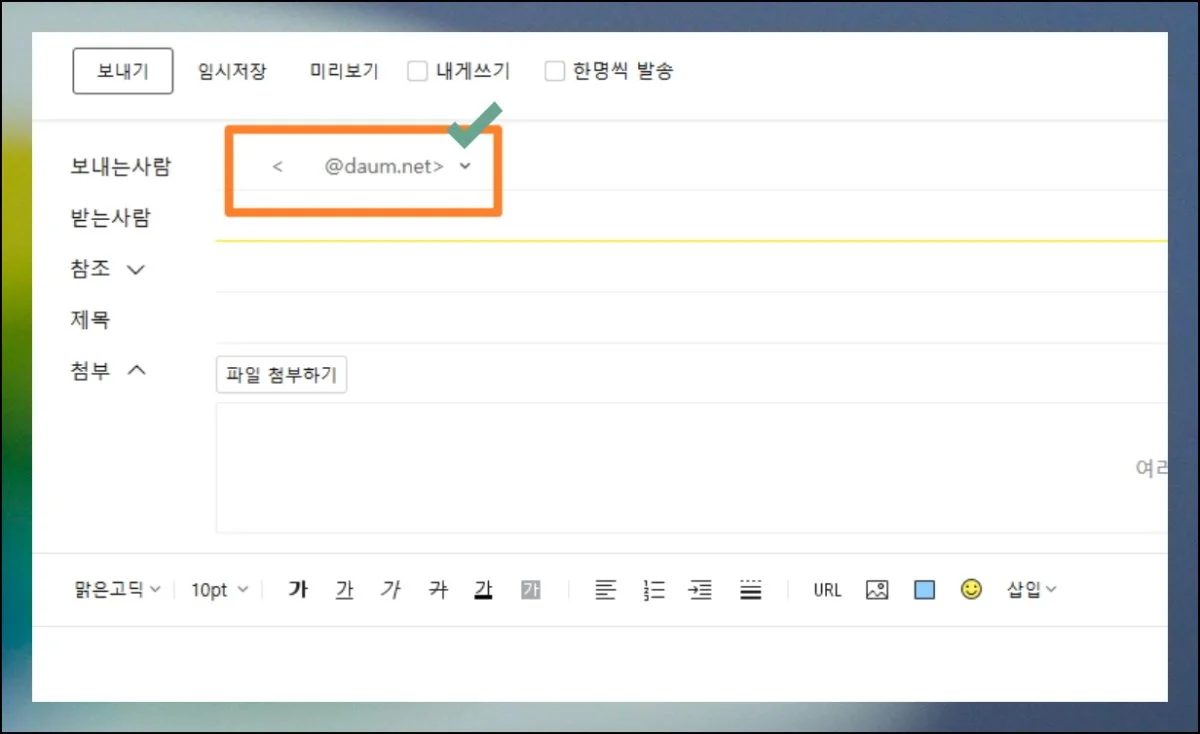Open the 10pt font size selector

[216, 589]
